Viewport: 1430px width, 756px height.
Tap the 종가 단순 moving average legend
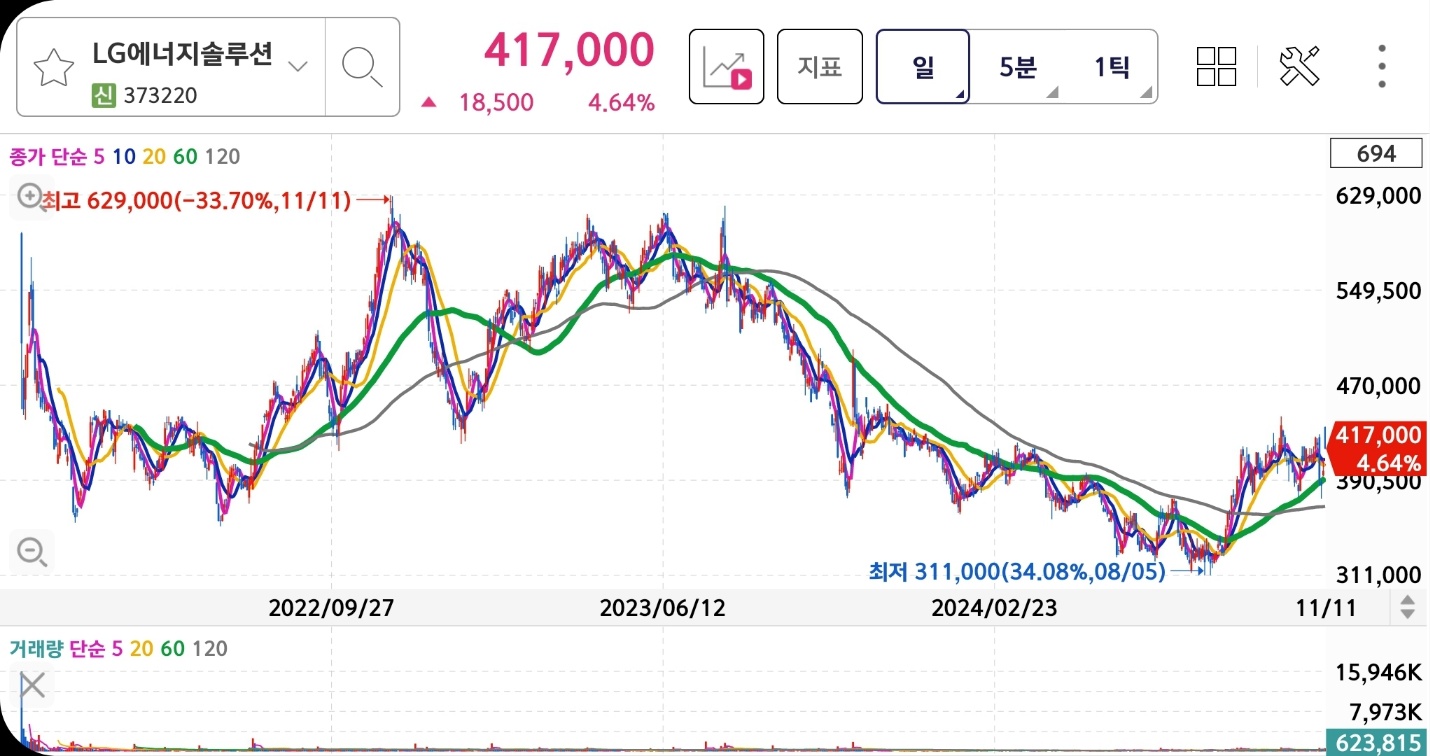pyautogui.click(x=49, y=156)
